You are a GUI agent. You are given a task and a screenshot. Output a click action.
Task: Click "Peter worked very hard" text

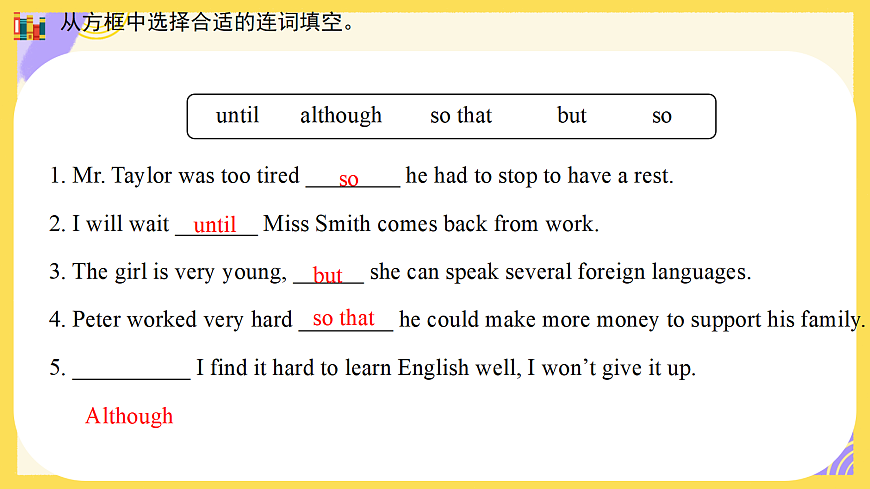click(x=182, y=320)
